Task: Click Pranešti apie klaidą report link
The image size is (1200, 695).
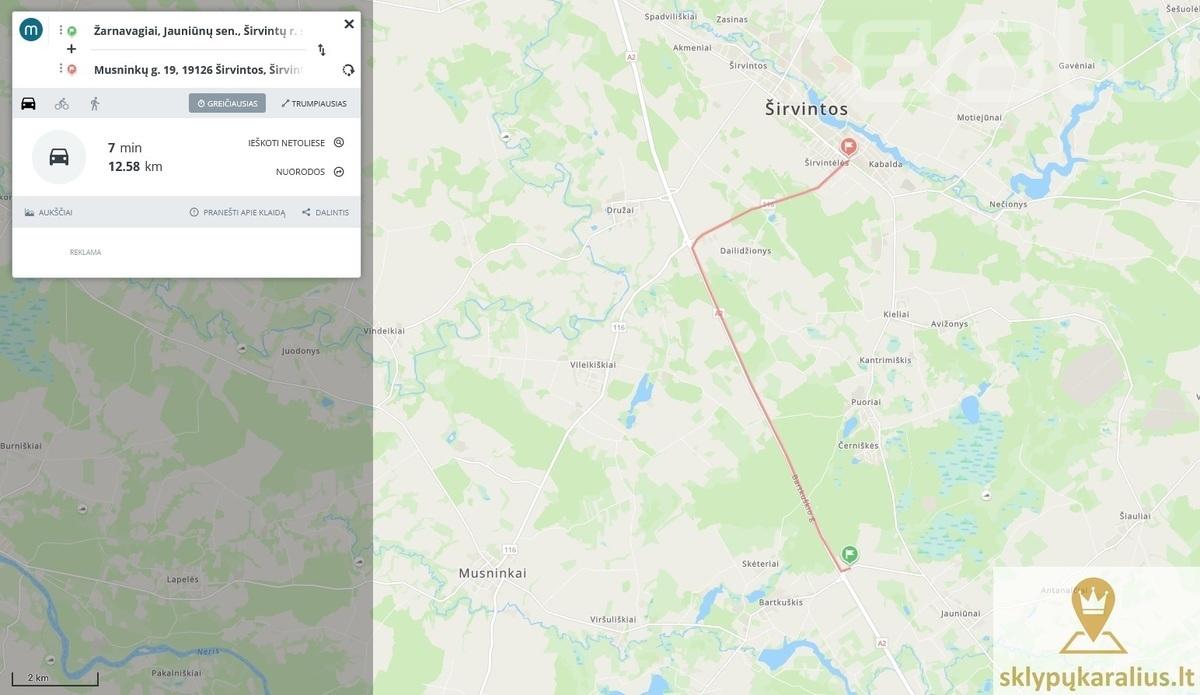Action: pyautogui.click(x=238, y=212)
